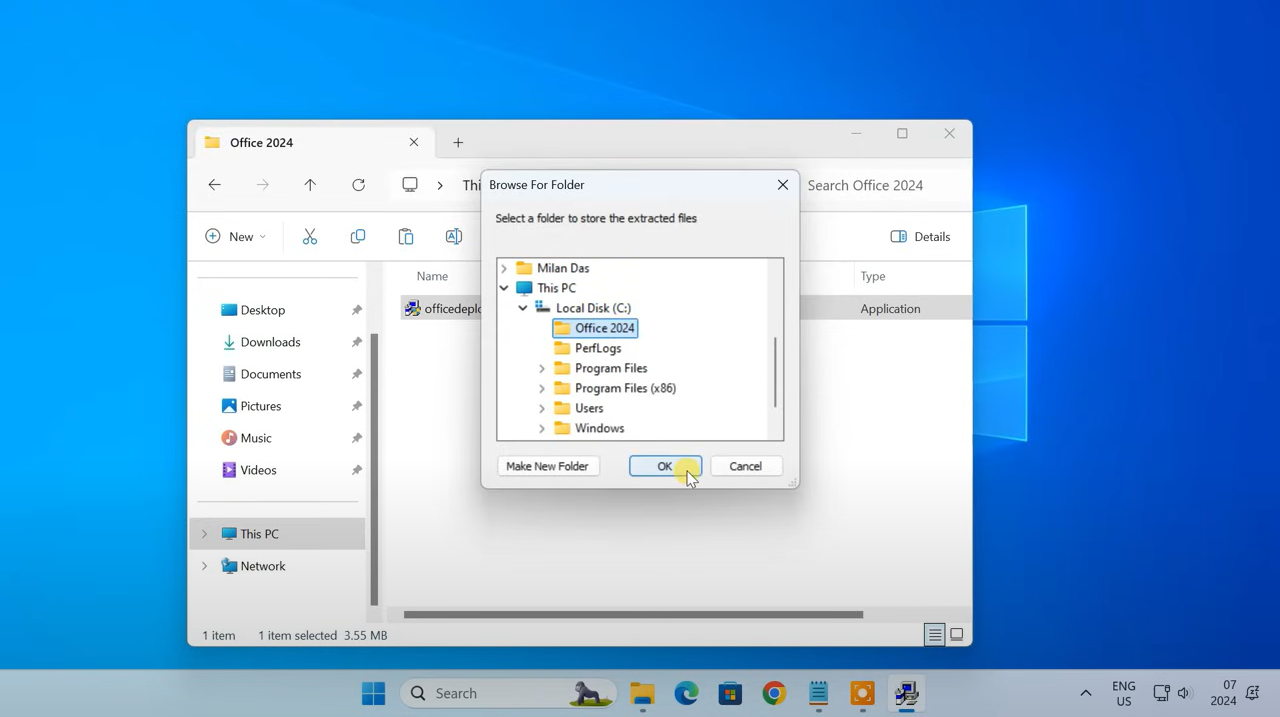Select the Windows folder in tree
The width and height of the screenshot is (1280, 717).
589,428
